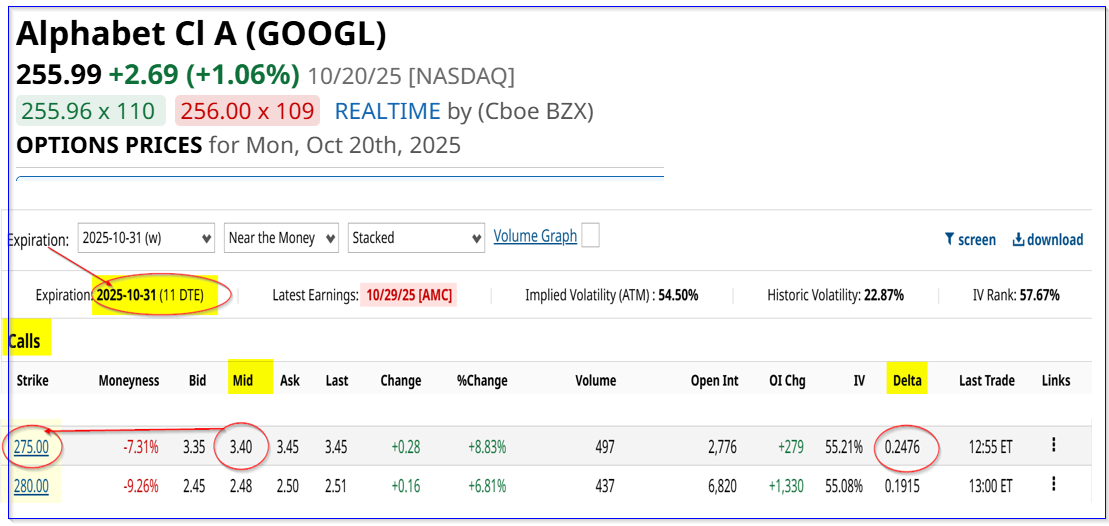Toggle the Volume Graph checkbox
The height and width of the screenshot is (526, 1109).
coord(590,236)
